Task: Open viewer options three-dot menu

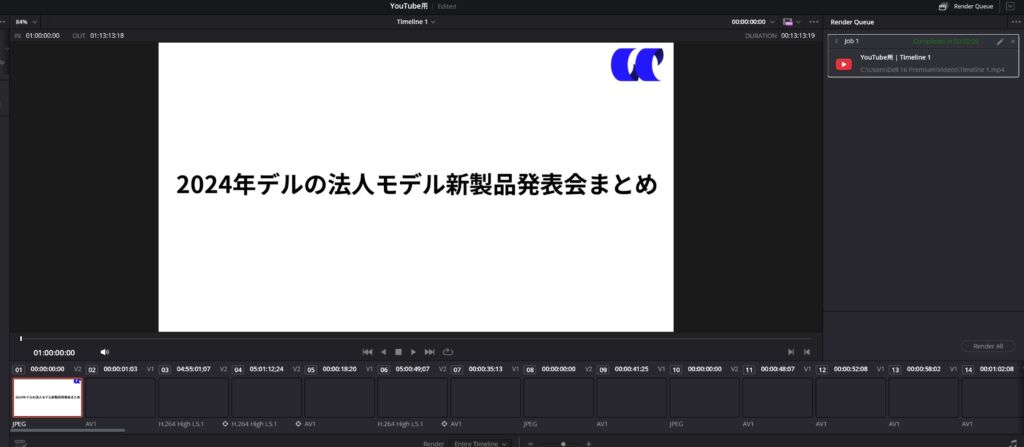Action: pos(813,22)
